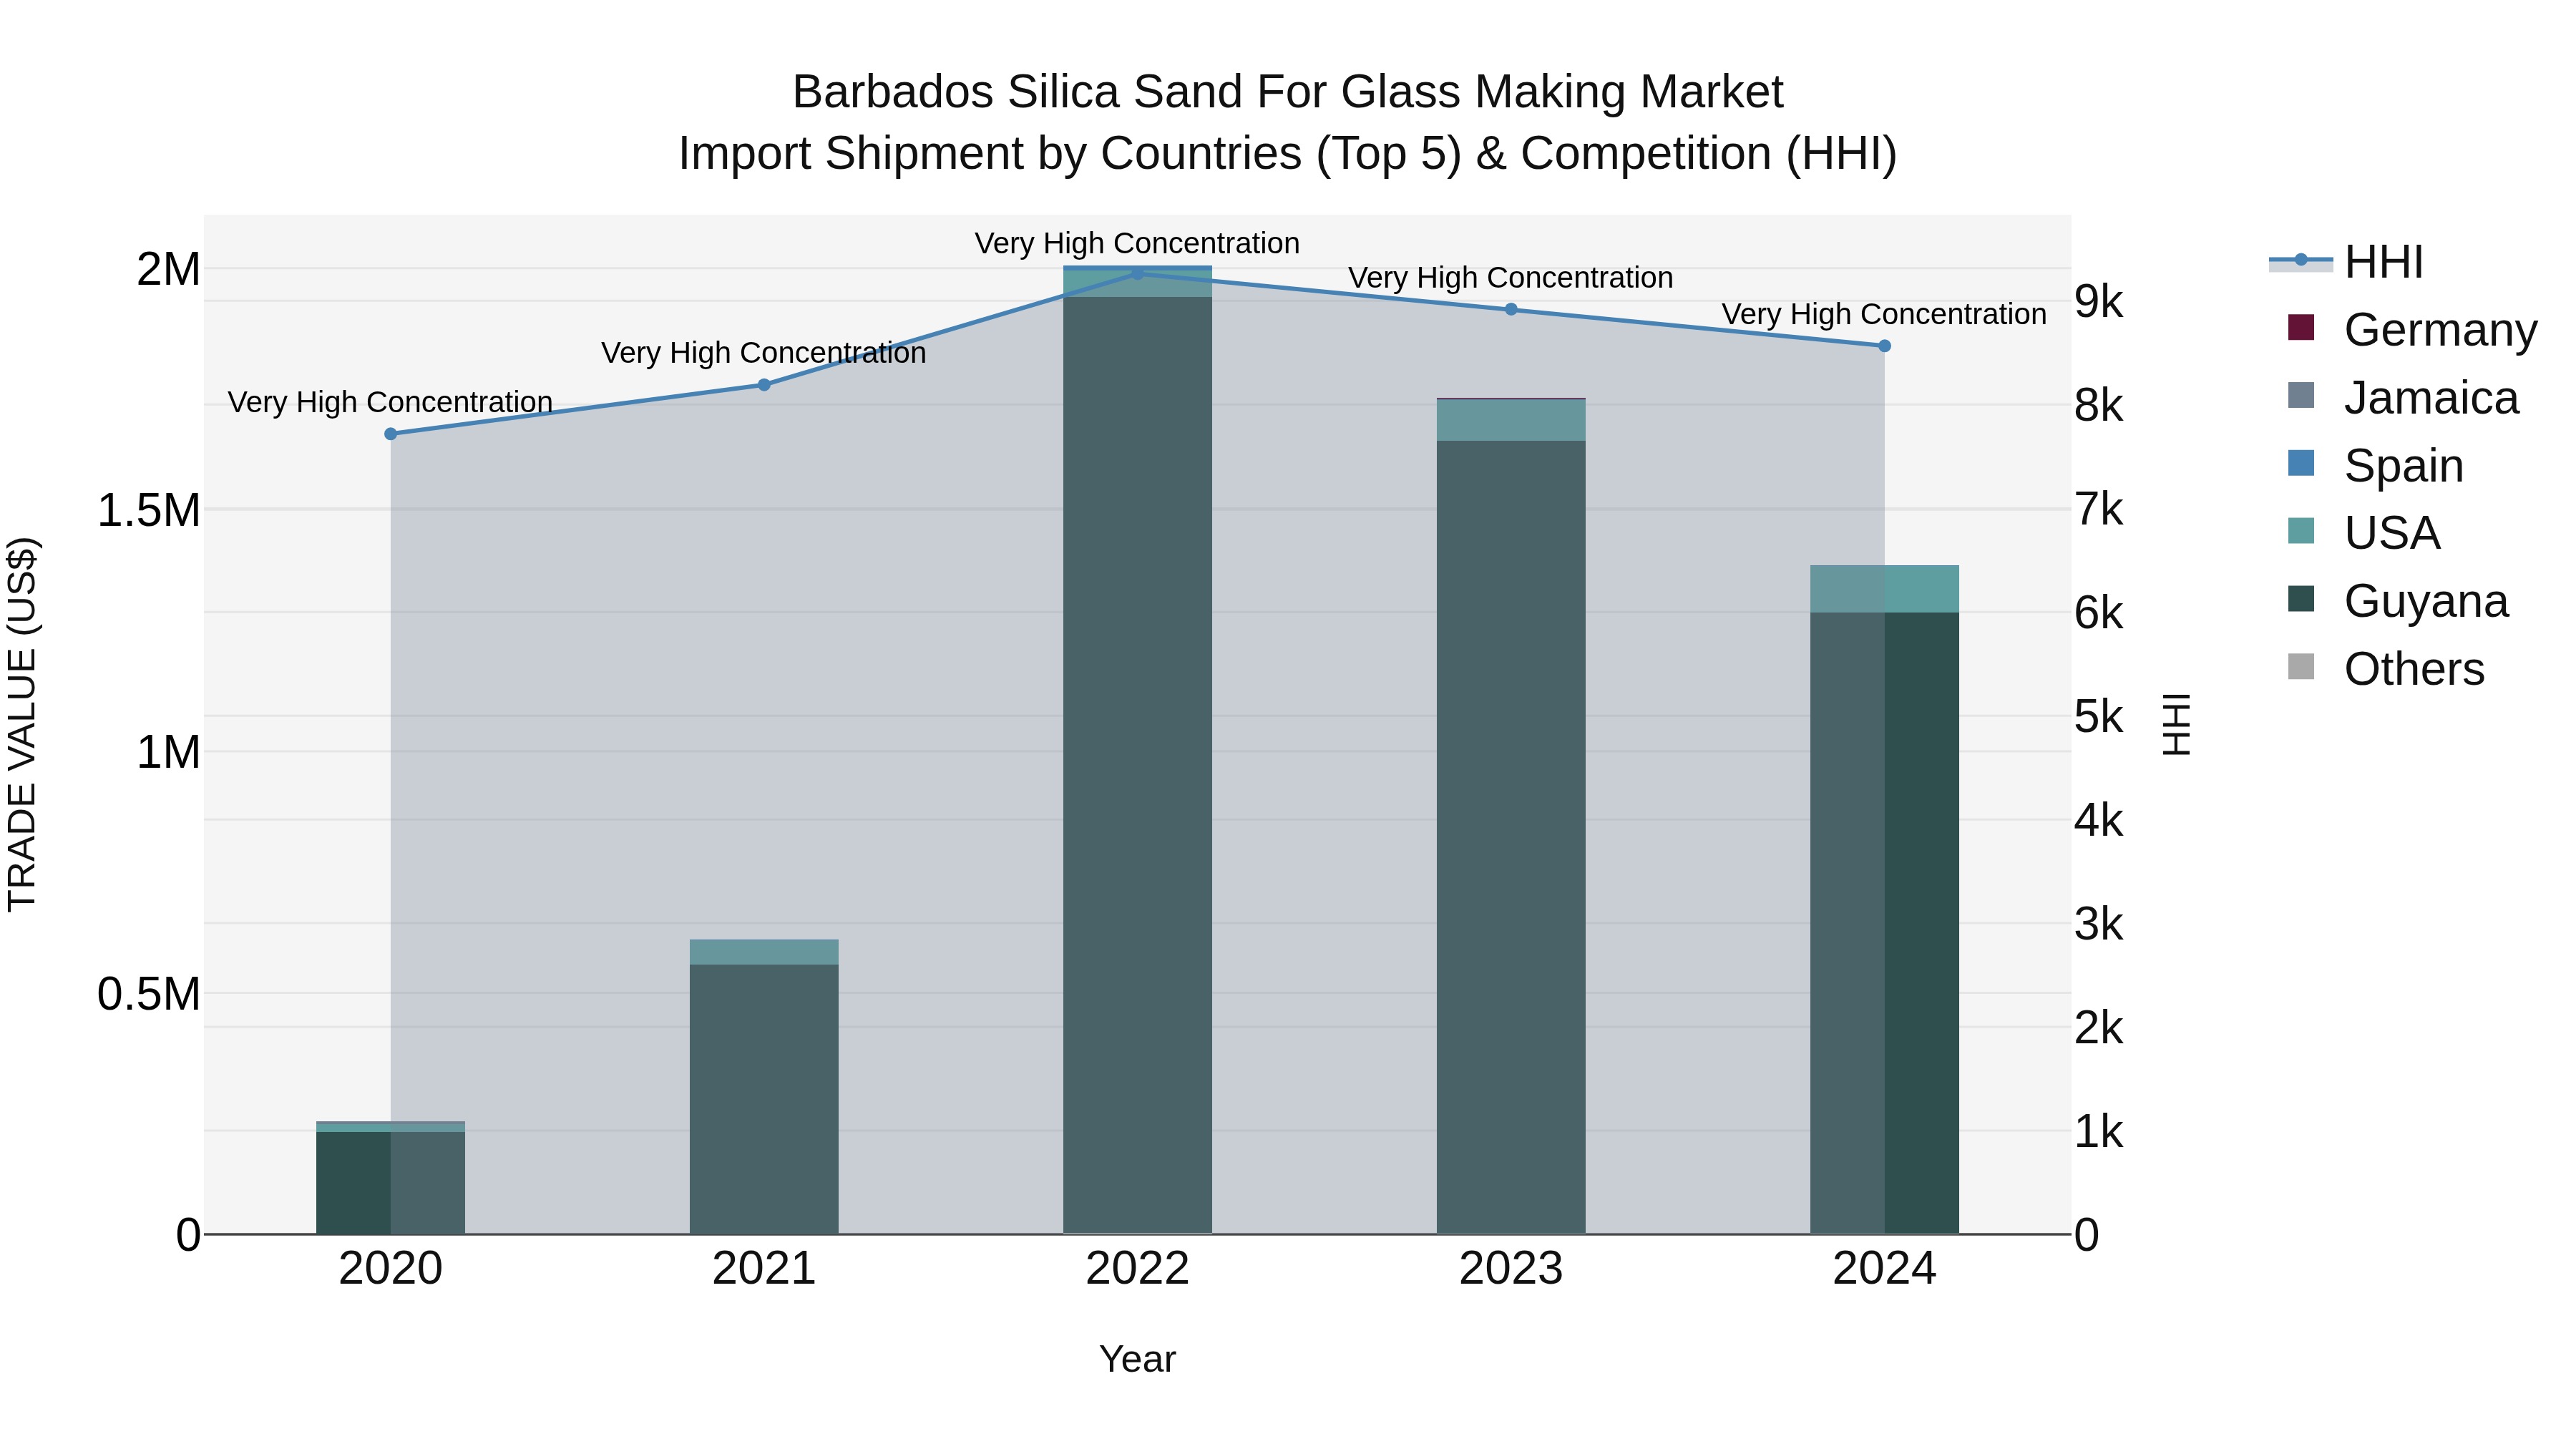The height and width of the screenshot is (1449, 2576).
Task: Click the 5k HHI axis tick
Action: pos(2098,716)
